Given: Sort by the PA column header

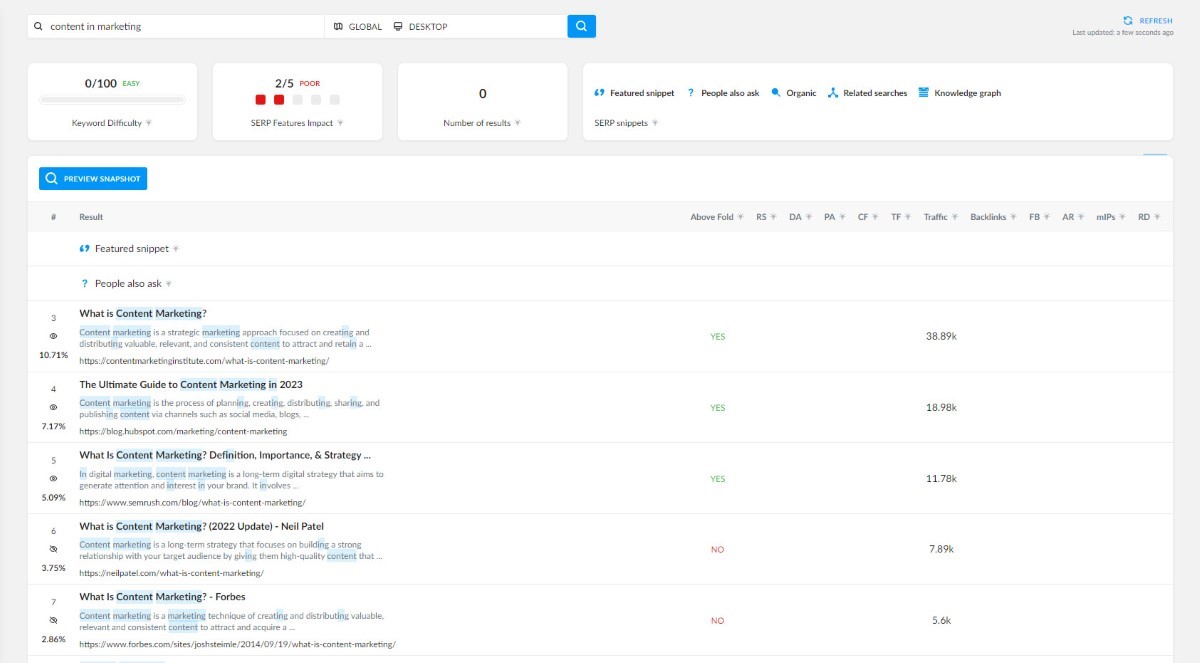Looking at the screenshot, I should pyautogui.click(x=834, y=217).
